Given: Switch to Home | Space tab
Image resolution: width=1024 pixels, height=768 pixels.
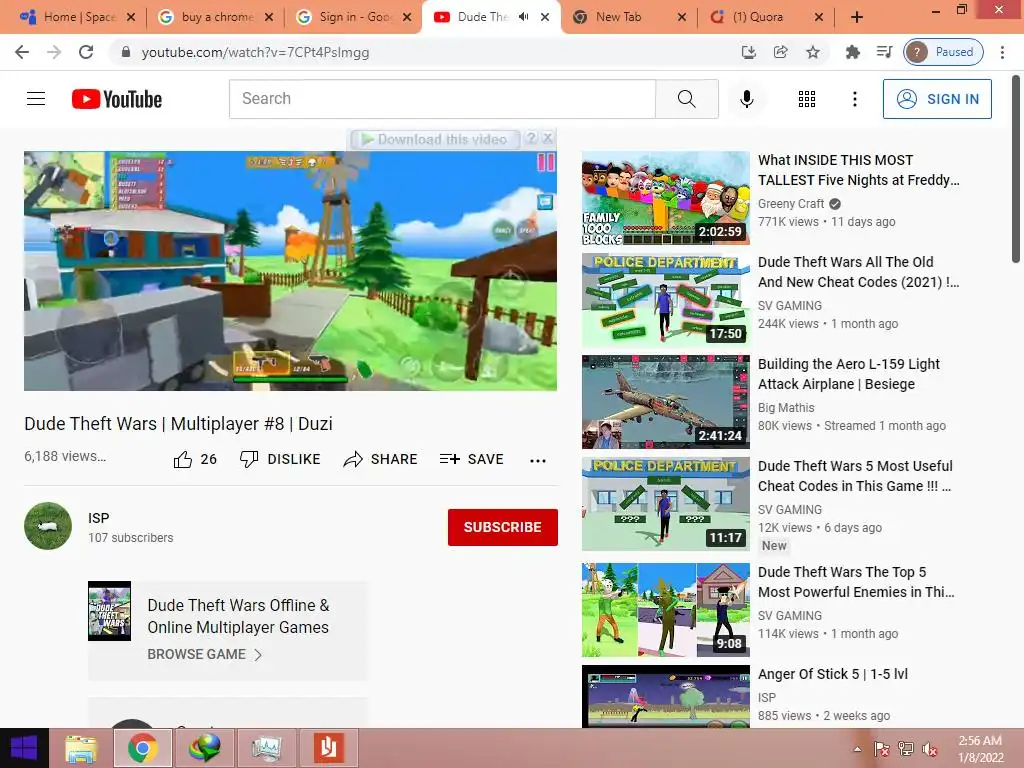Looking at the screenshot, I should click(78, 17).
